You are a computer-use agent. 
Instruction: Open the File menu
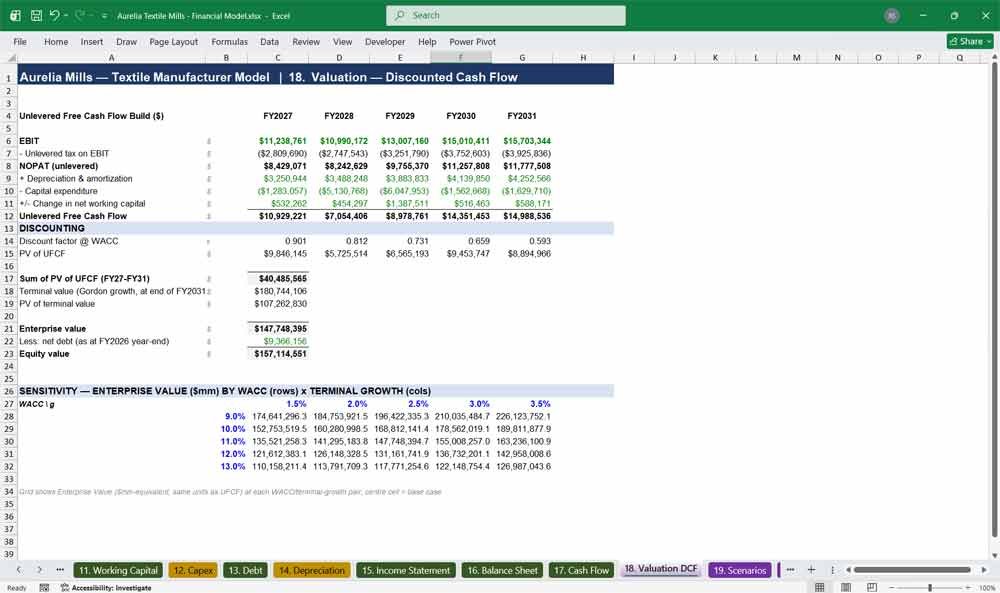[20, 41]
